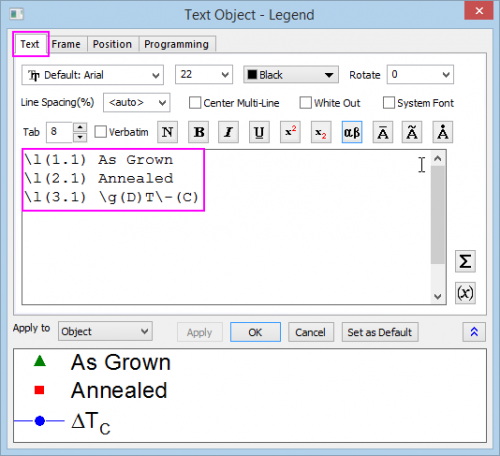
Task: Close the Text Object dialog
Action: tap(479, 11)
